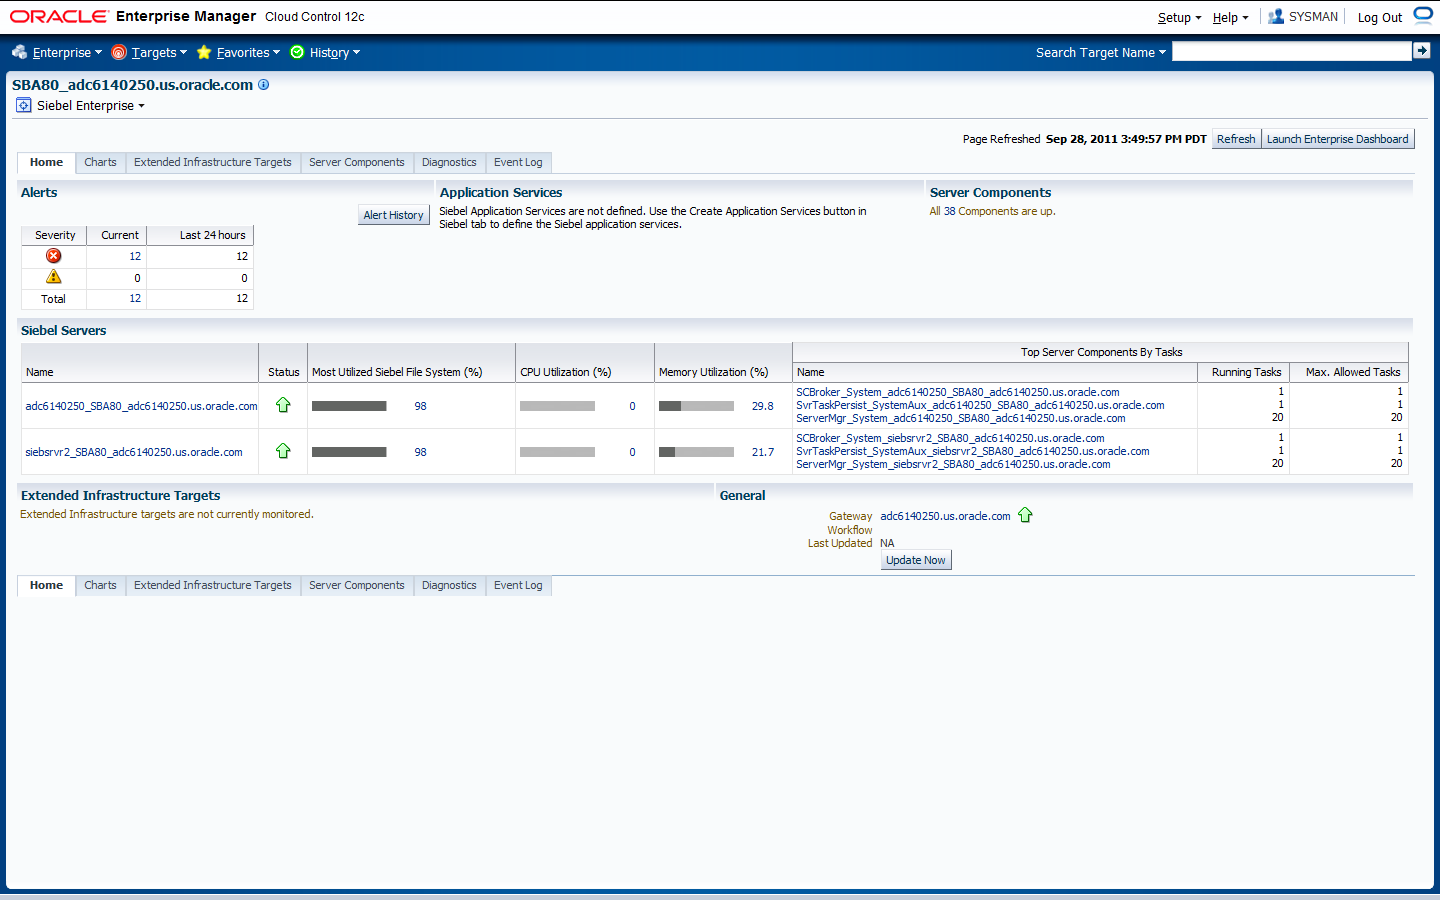The image size is (1440, 900).
Task: Open adc6140250_SBA80_adc6140250.us.oracle.com server link
Action: pyautogui.click(x=141, y=406)
